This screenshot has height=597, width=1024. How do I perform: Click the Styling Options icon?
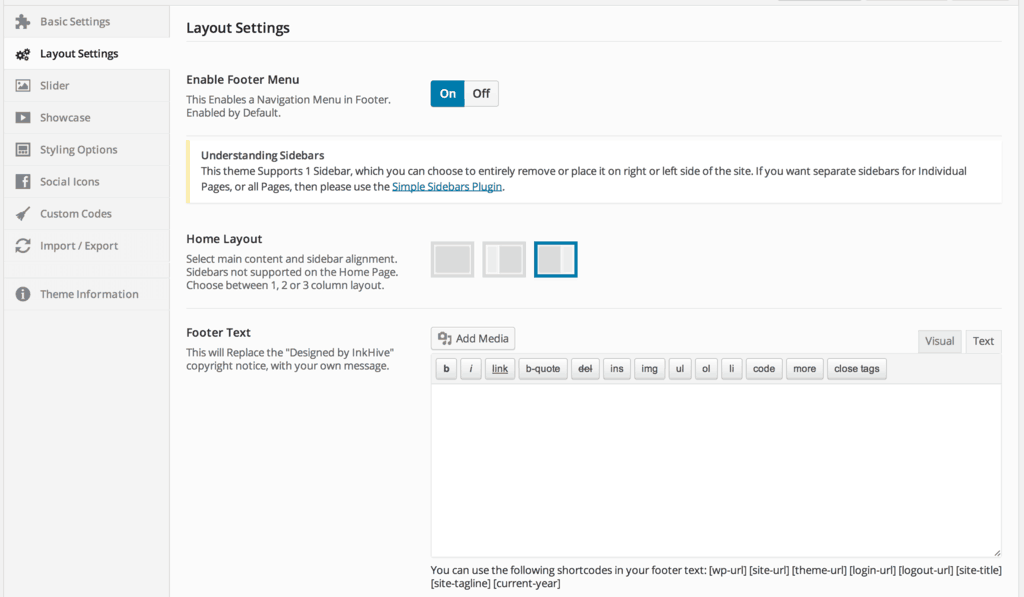click(x=23, y=150)
